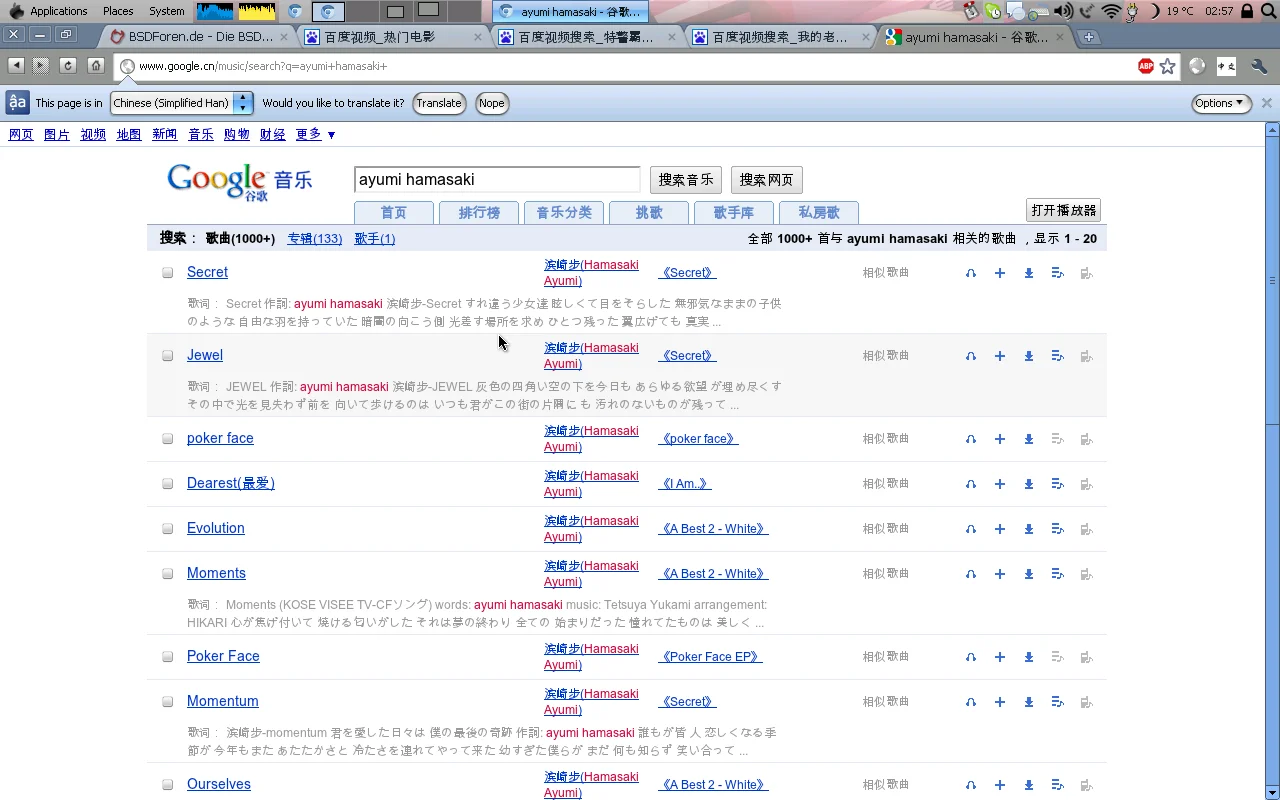Tick the checkbox beside the song Secret
The height and width of the screenshot is (800, 1280).
click(x=168, y=273)
